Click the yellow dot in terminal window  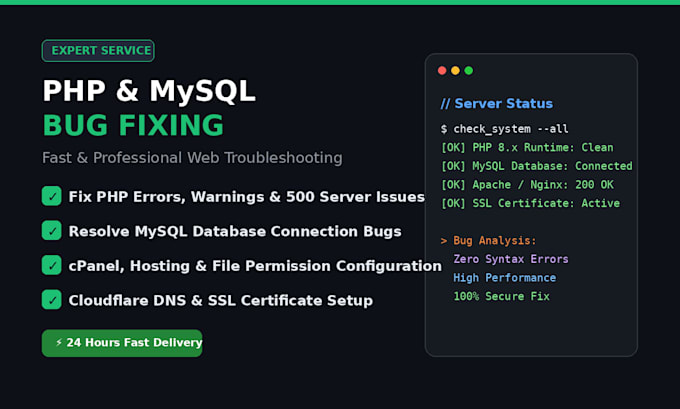[455, 71]
